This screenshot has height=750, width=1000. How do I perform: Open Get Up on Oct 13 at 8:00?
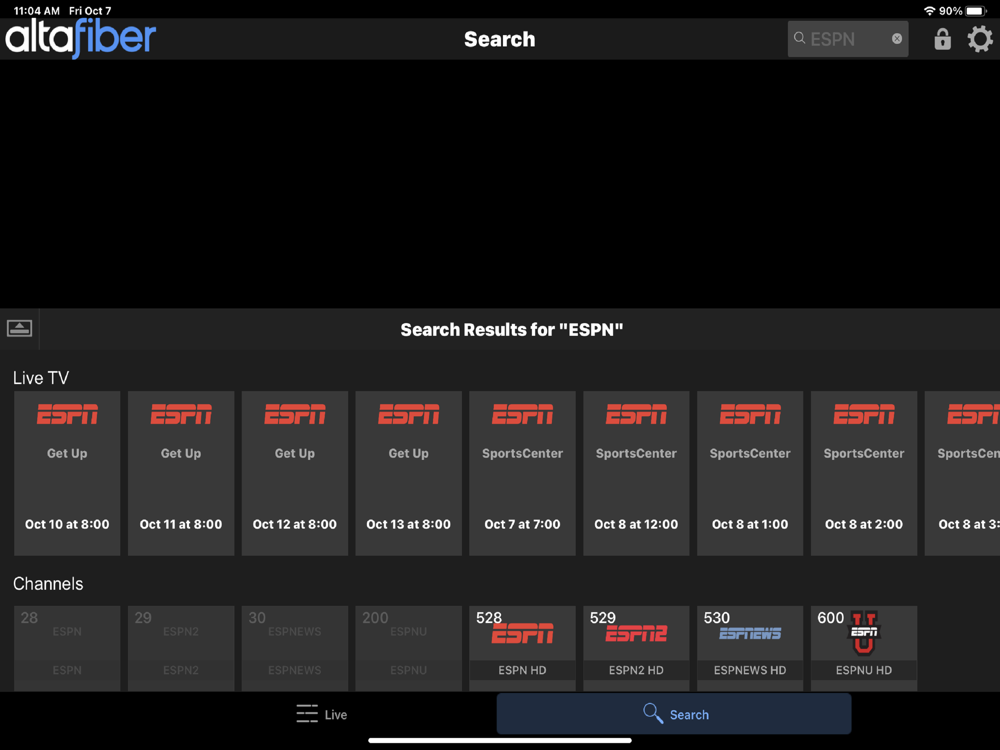pos(409,473)
